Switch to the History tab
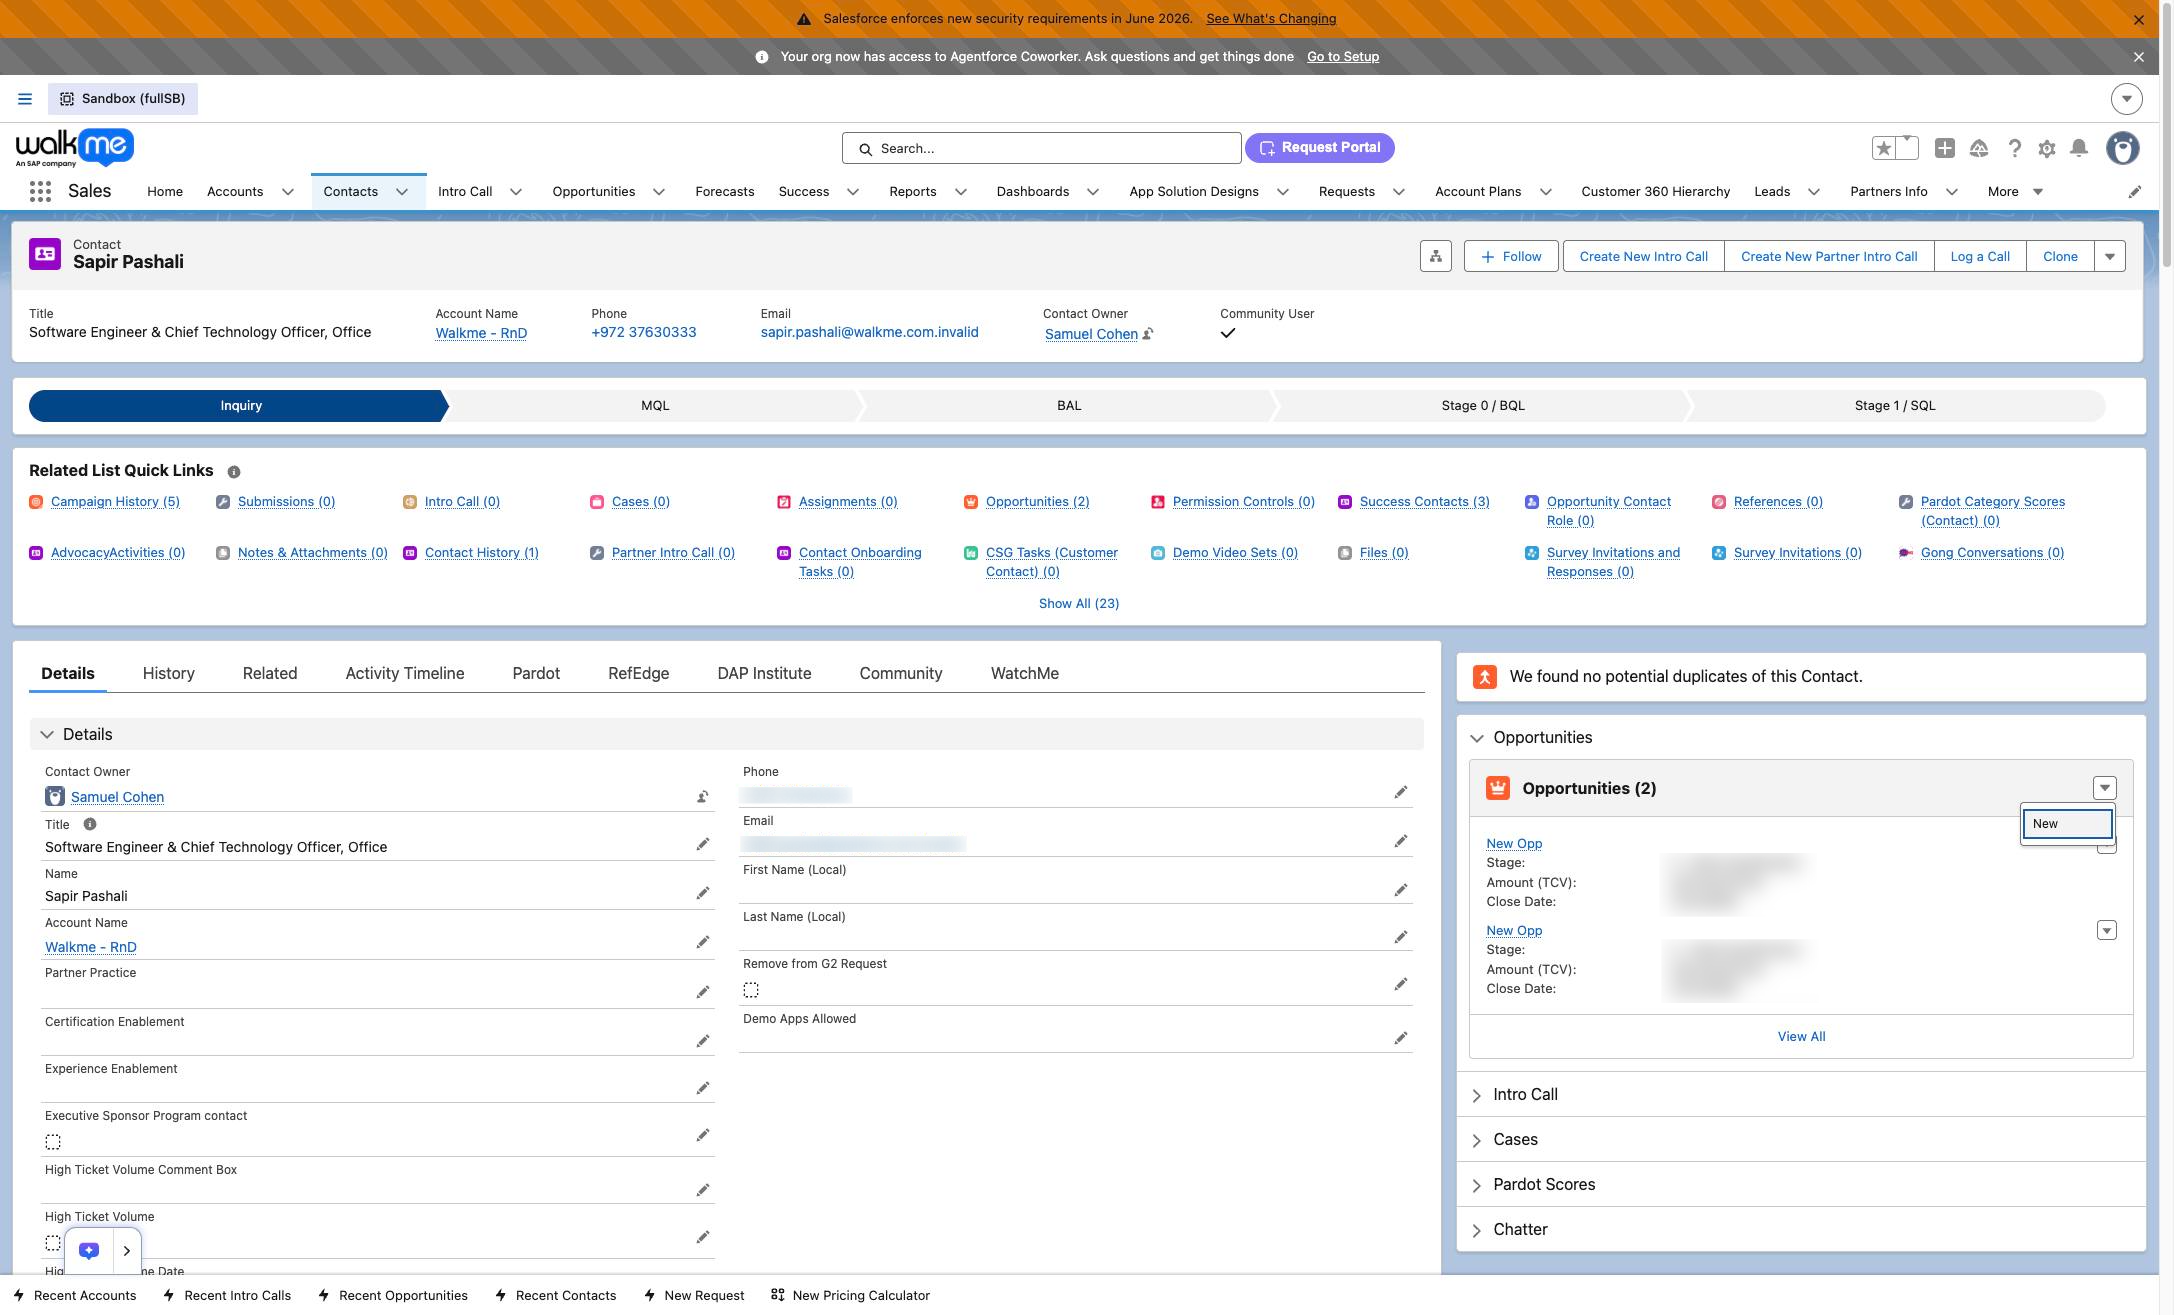The image size is (2174, 1315). tap(168, 673)
